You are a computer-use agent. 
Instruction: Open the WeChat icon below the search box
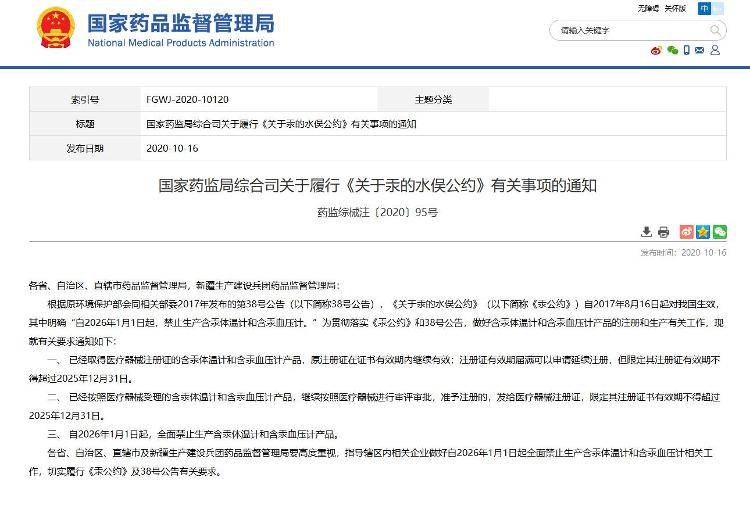click(673, 50)
